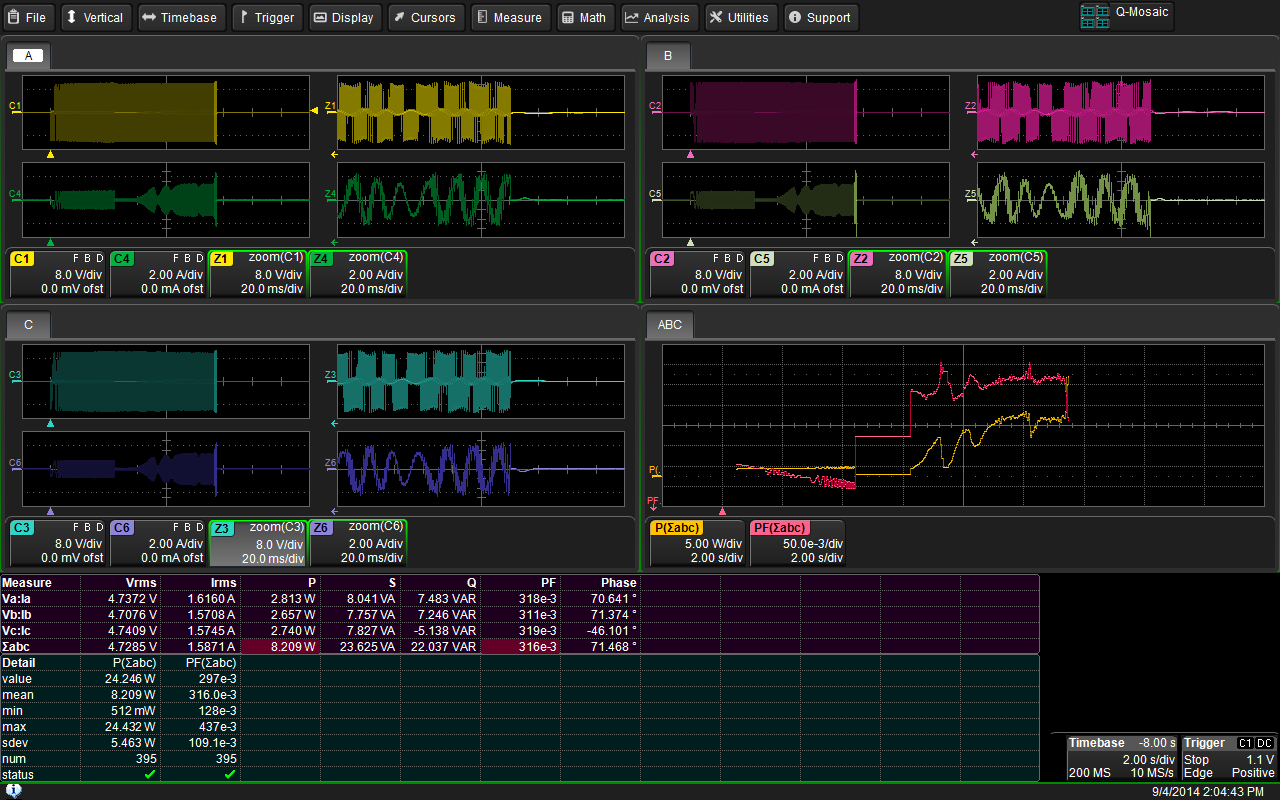Click the Analysis chart icon
The height and width of the screenshot is (800, 1280).
pyautogui.click(x=632, y=17)
